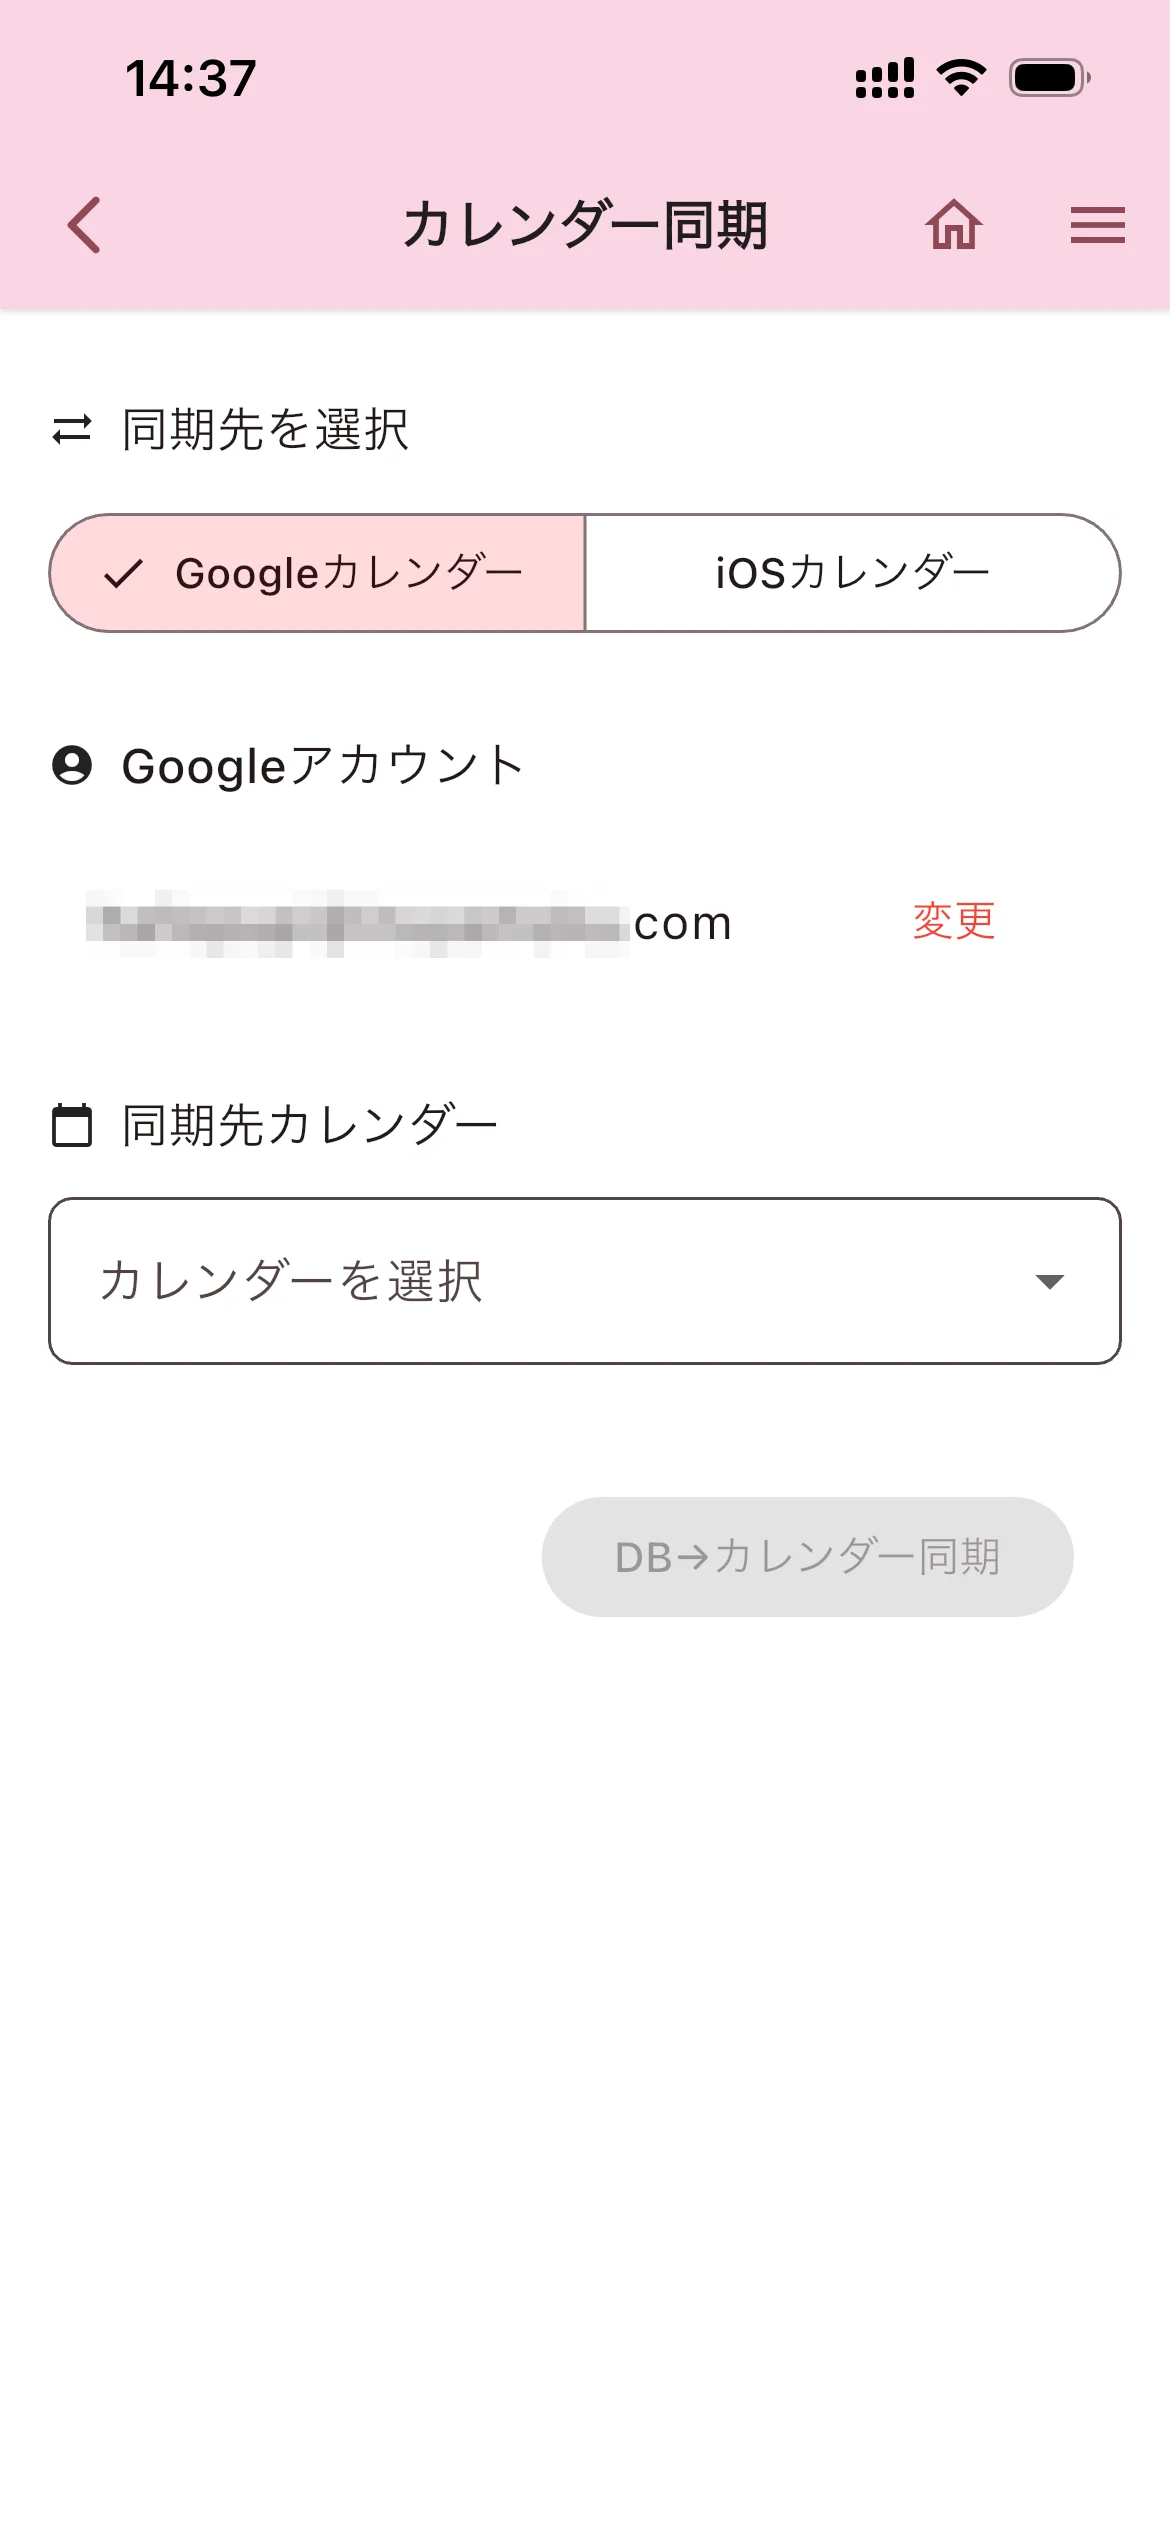
Task: Tap the checkmark on Googleカレンダー
Action: (124, 574)
